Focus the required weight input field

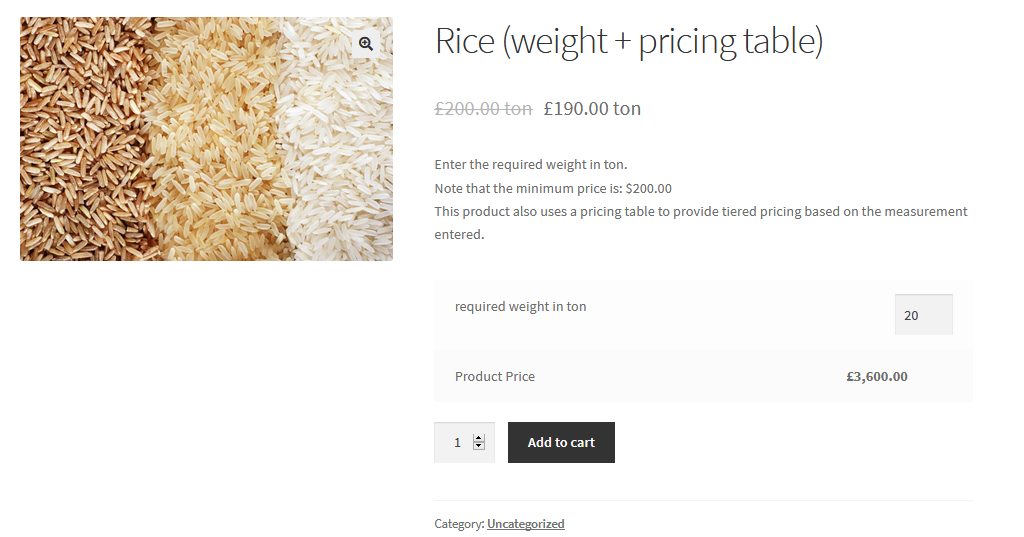pos(923,315)
